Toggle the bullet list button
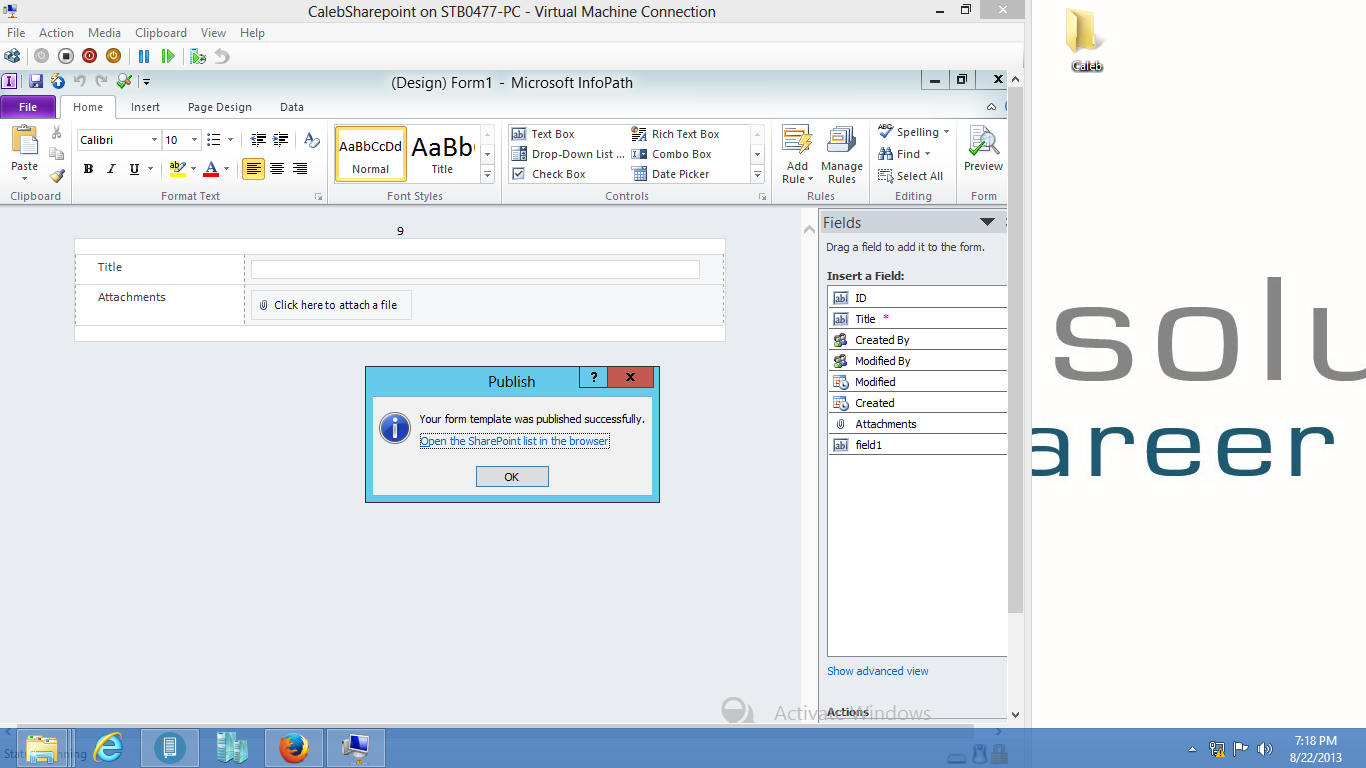The width and height of the screenshot is (1366, 768). (213, 140)
